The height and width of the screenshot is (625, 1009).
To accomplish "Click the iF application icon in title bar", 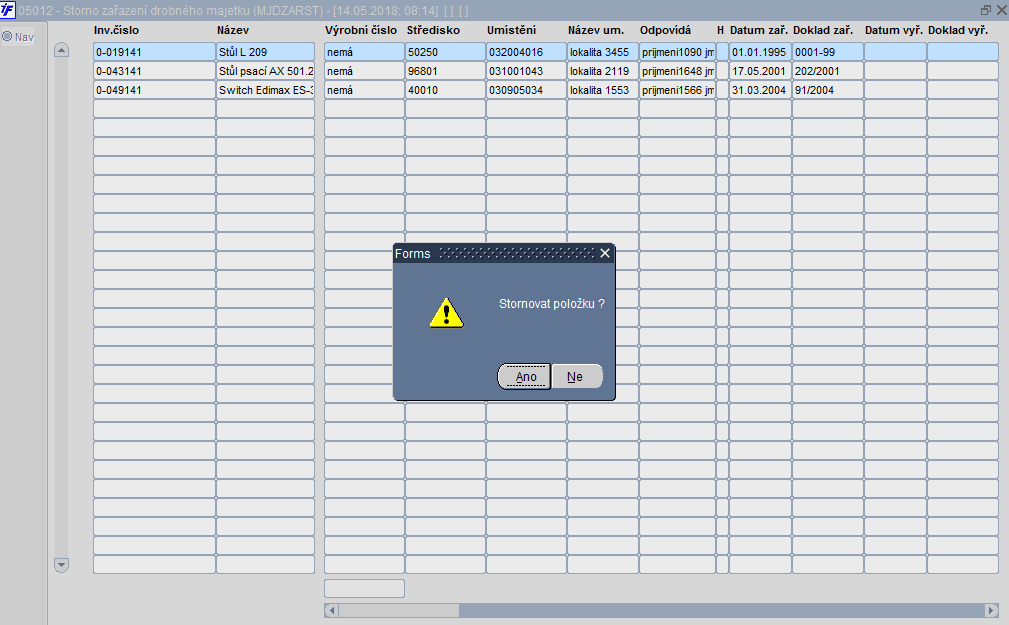I will point(8,9).
